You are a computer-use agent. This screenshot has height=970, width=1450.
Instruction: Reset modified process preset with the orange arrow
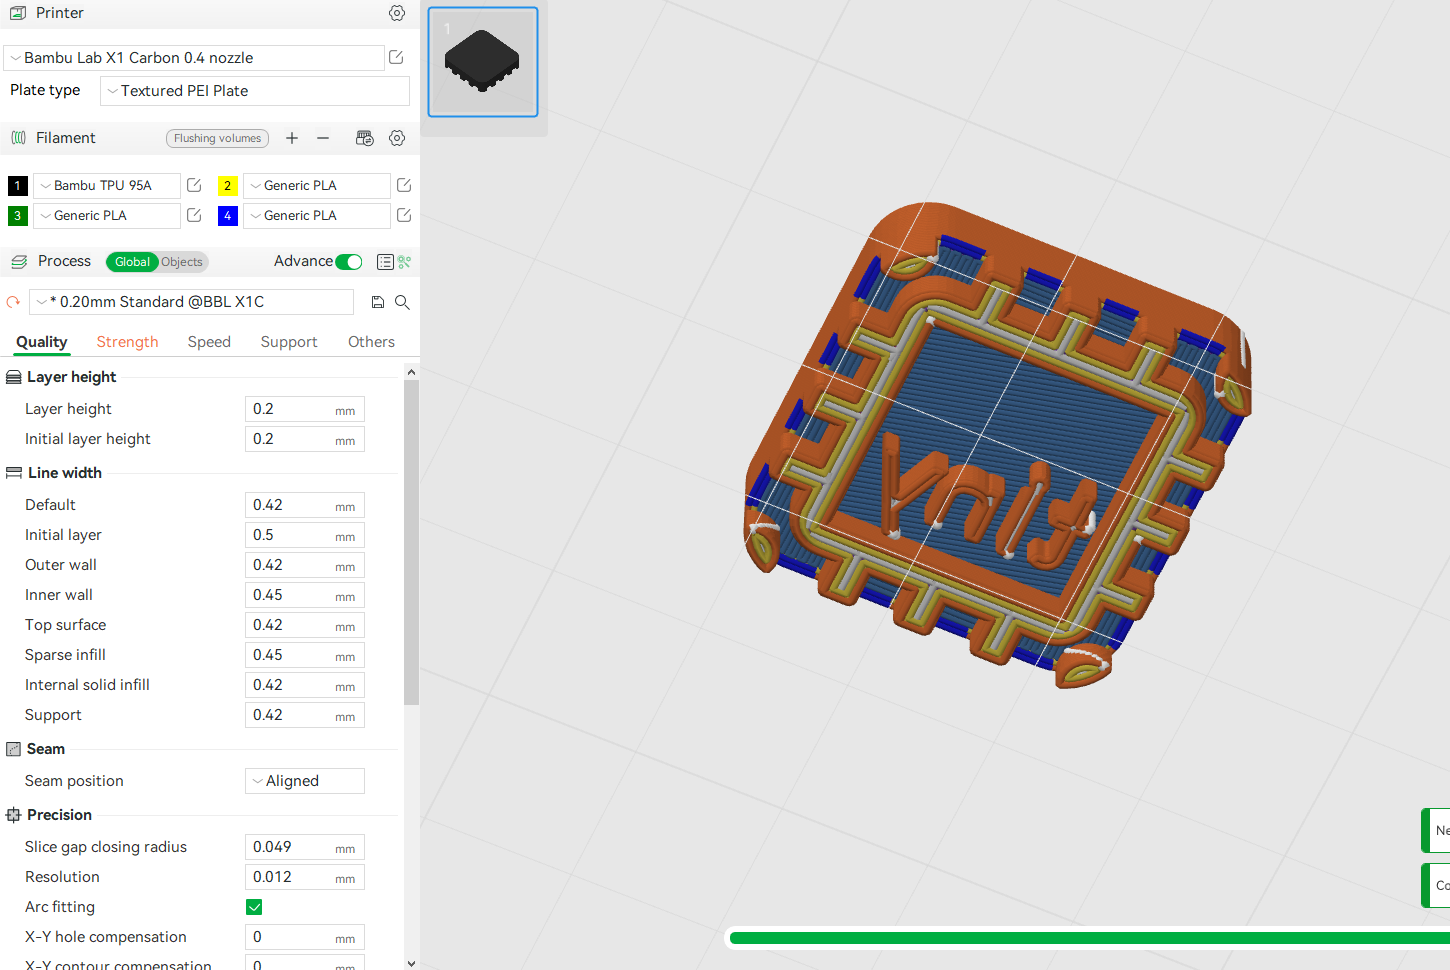tap(13, 302)
